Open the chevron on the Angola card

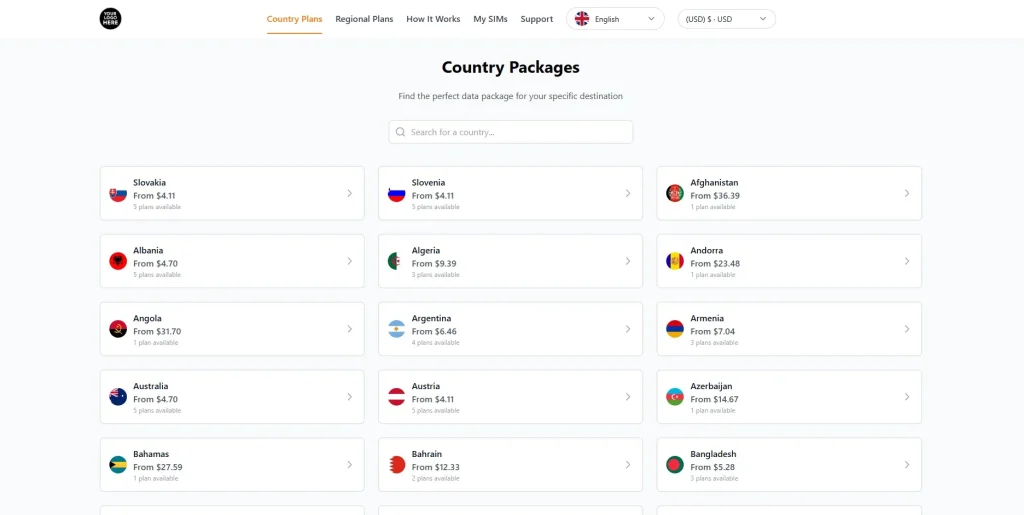[x=349, y=329]
